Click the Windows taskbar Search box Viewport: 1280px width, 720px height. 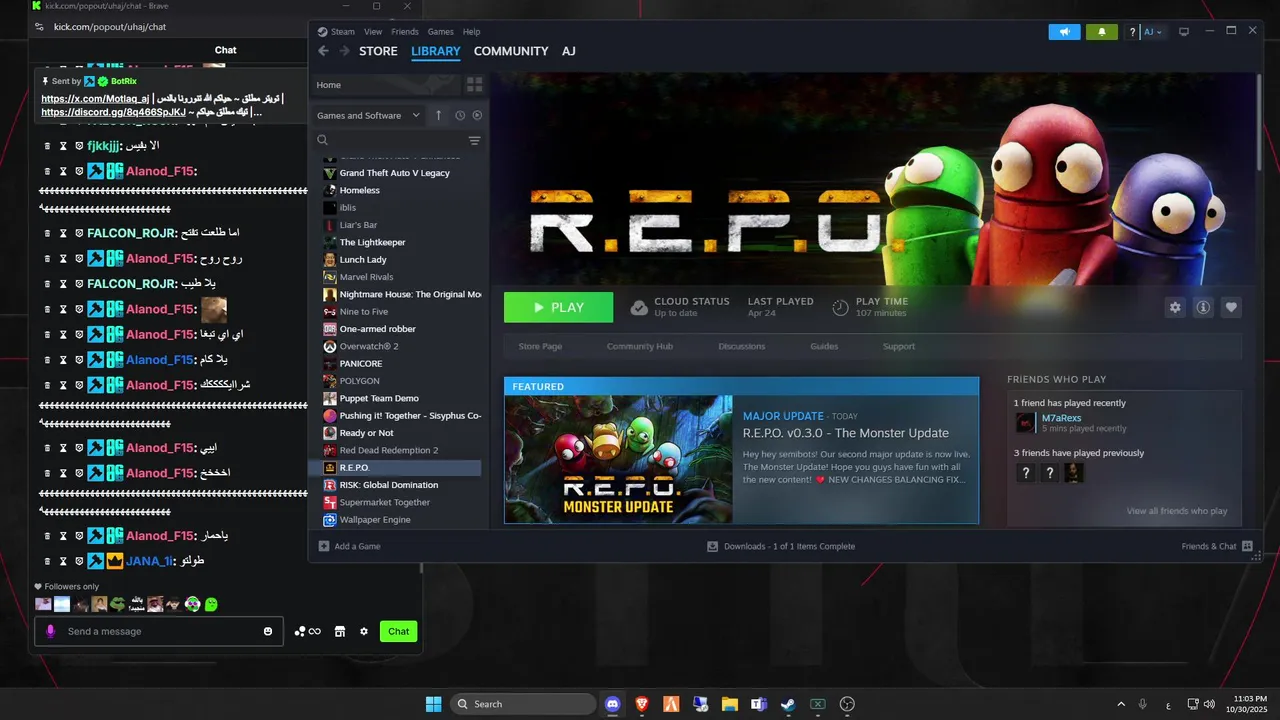click(522, 704)
